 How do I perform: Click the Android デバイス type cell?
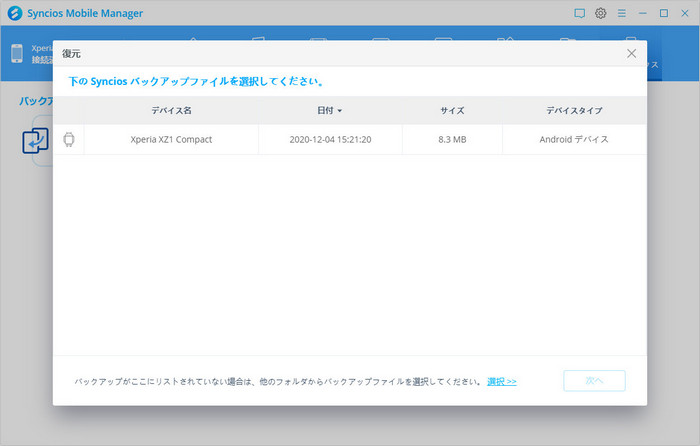(x=574, y=139)
